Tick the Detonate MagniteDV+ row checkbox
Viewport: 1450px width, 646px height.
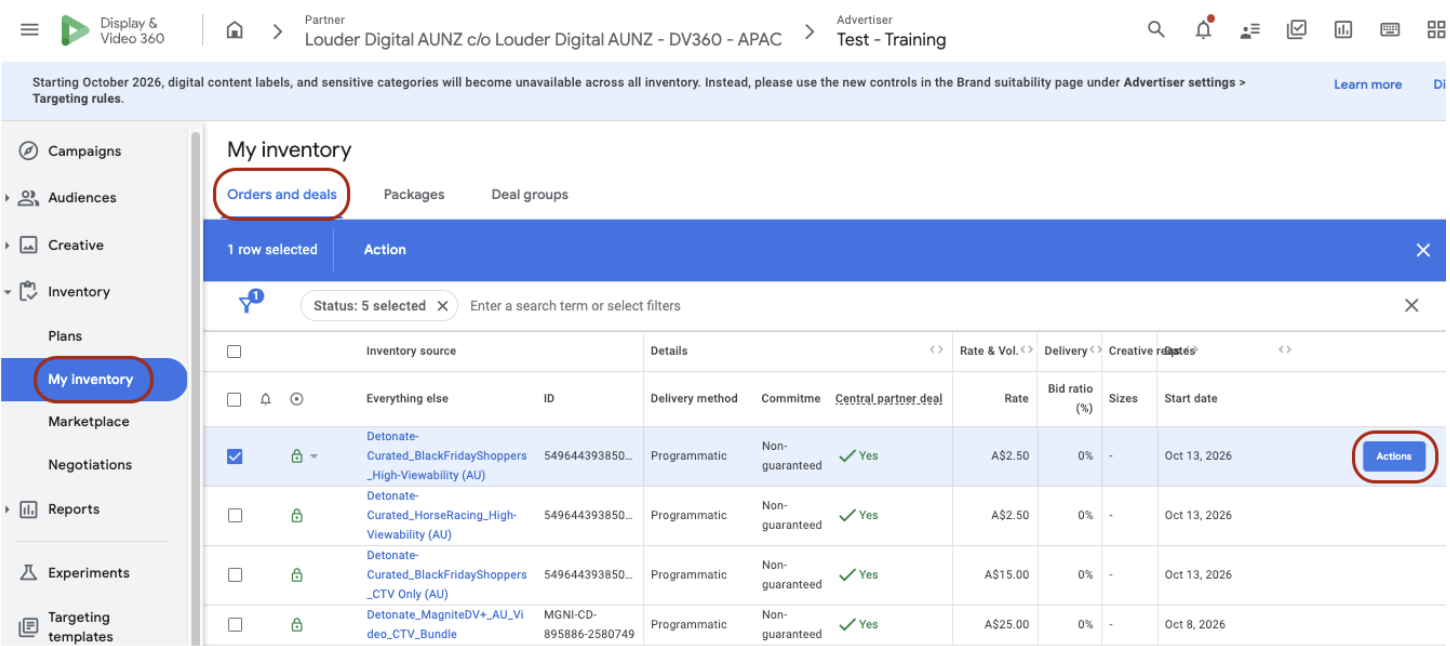tap(234, 625)
